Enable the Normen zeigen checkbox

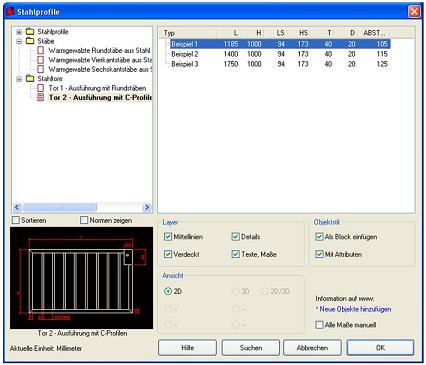[84, 220]
